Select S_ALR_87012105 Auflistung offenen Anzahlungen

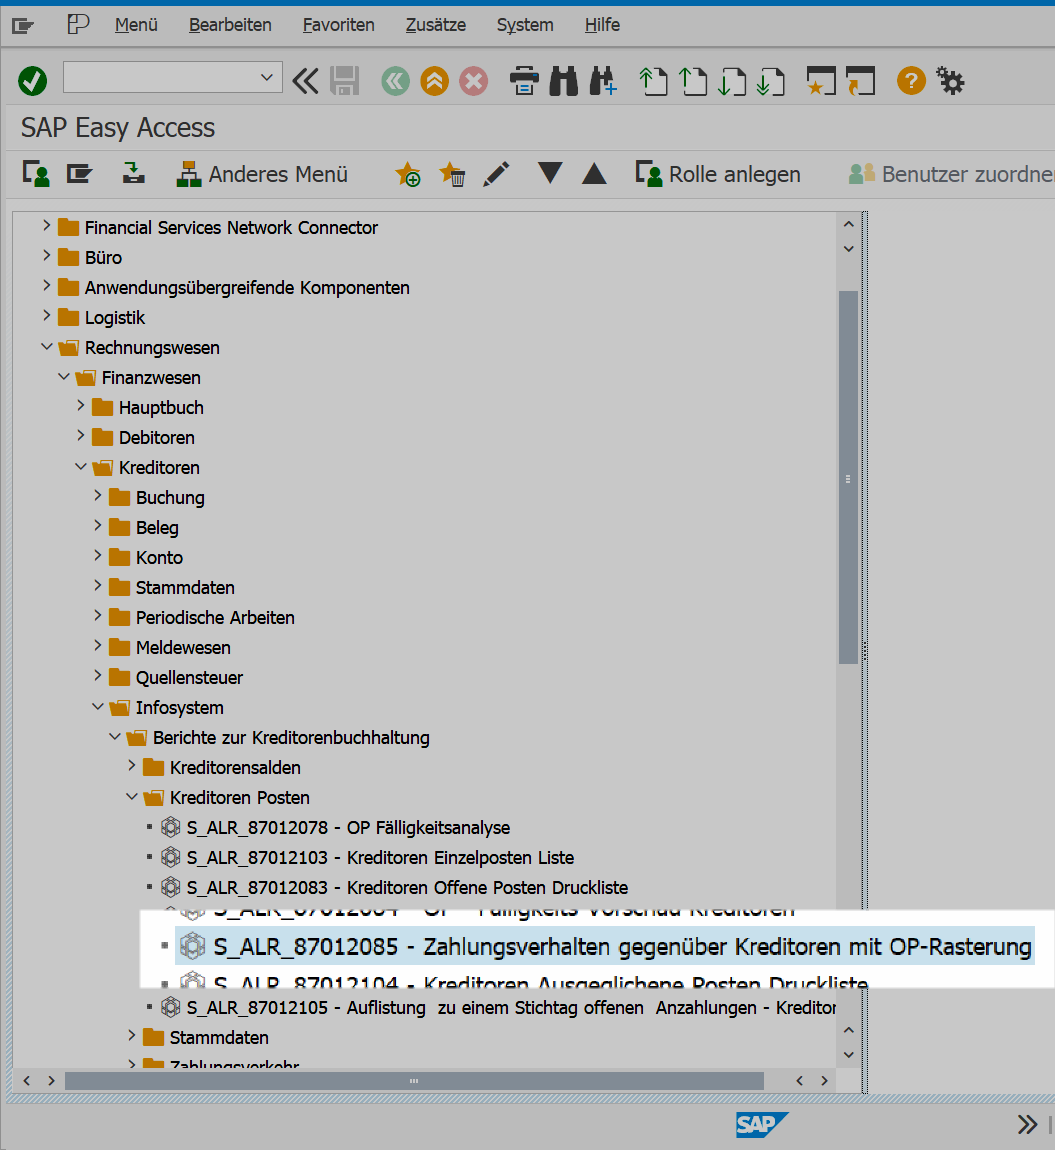point(511,1008)
